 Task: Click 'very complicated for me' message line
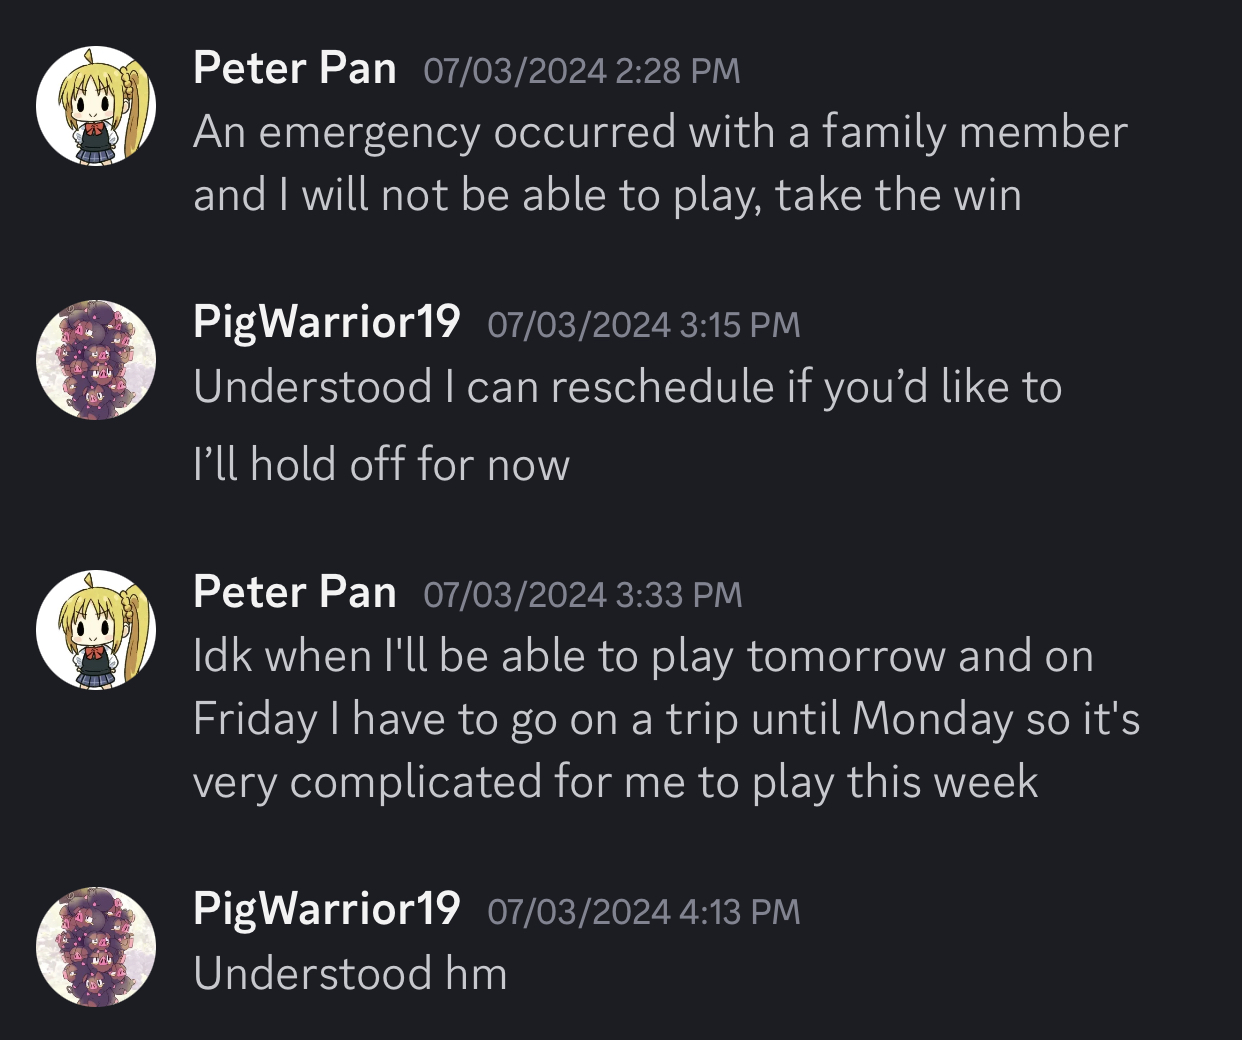(616, 783)
